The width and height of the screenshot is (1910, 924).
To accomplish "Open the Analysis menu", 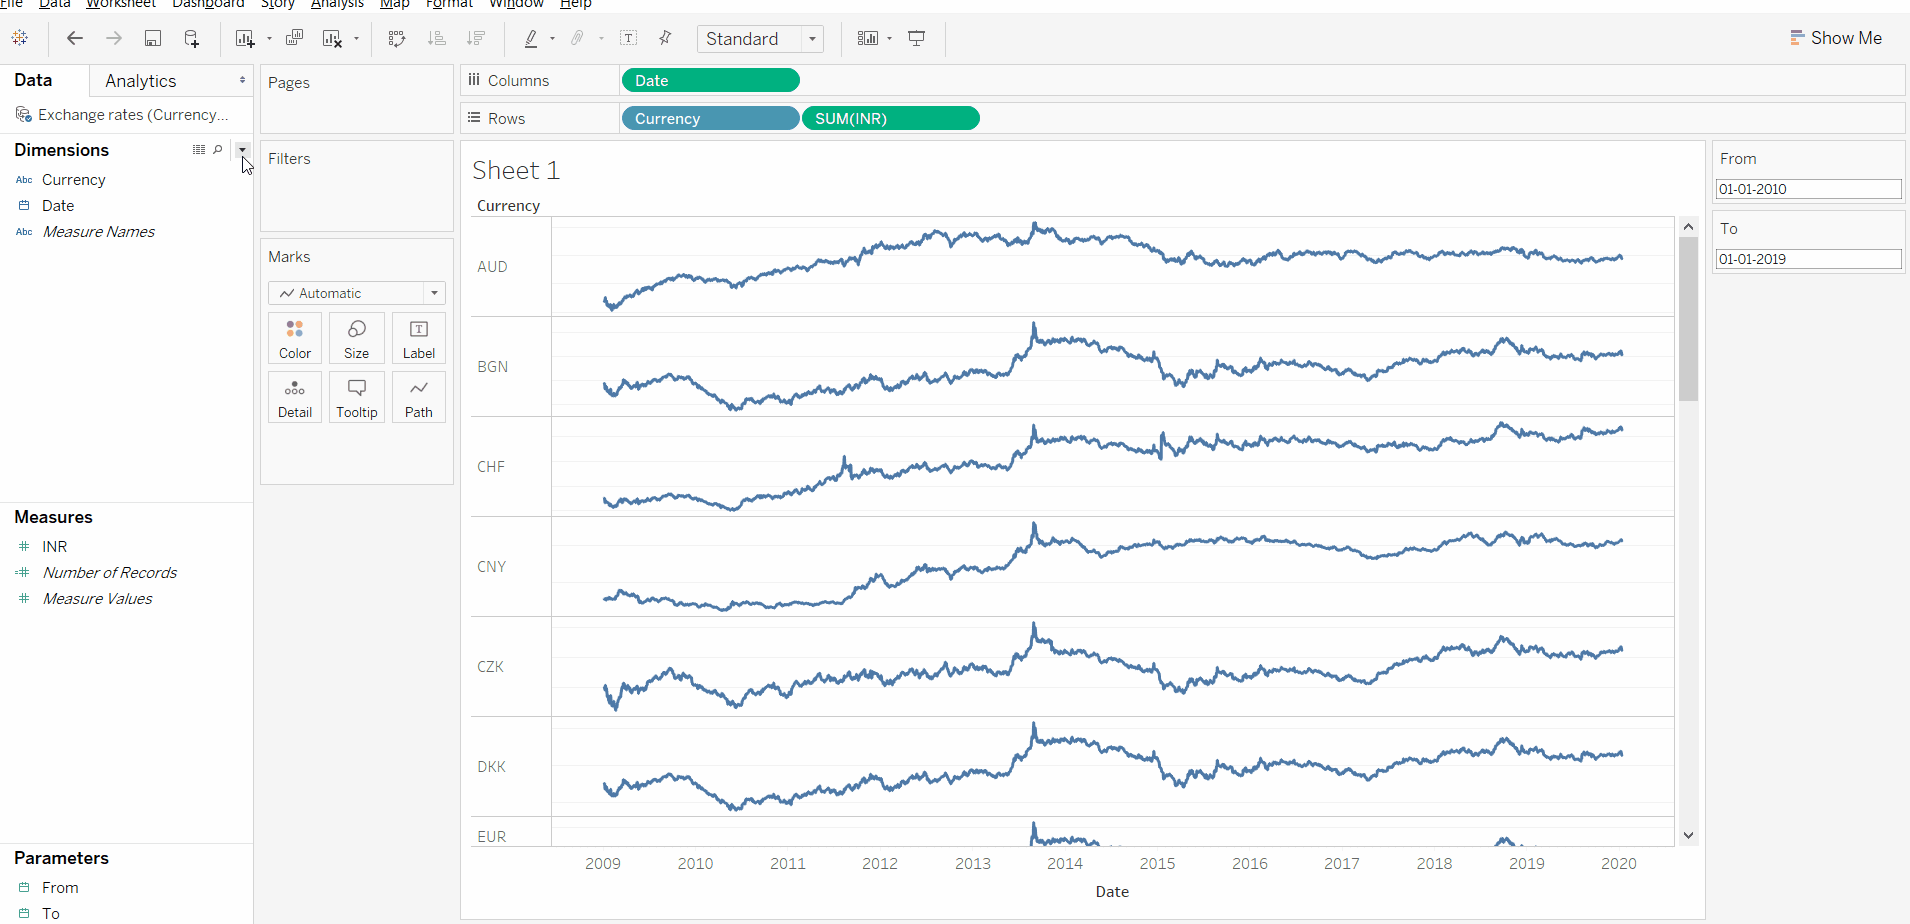I will [x=337, y=4].
